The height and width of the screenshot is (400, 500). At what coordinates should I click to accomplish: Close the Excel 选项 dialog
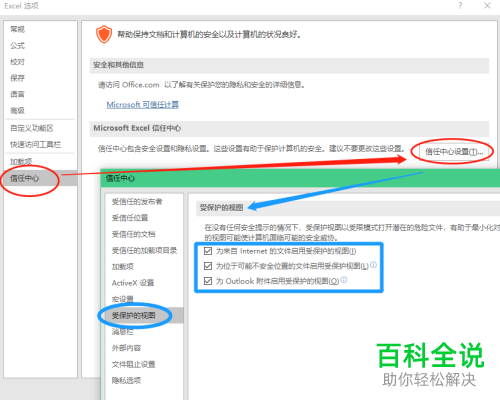[x=487, y=6]
